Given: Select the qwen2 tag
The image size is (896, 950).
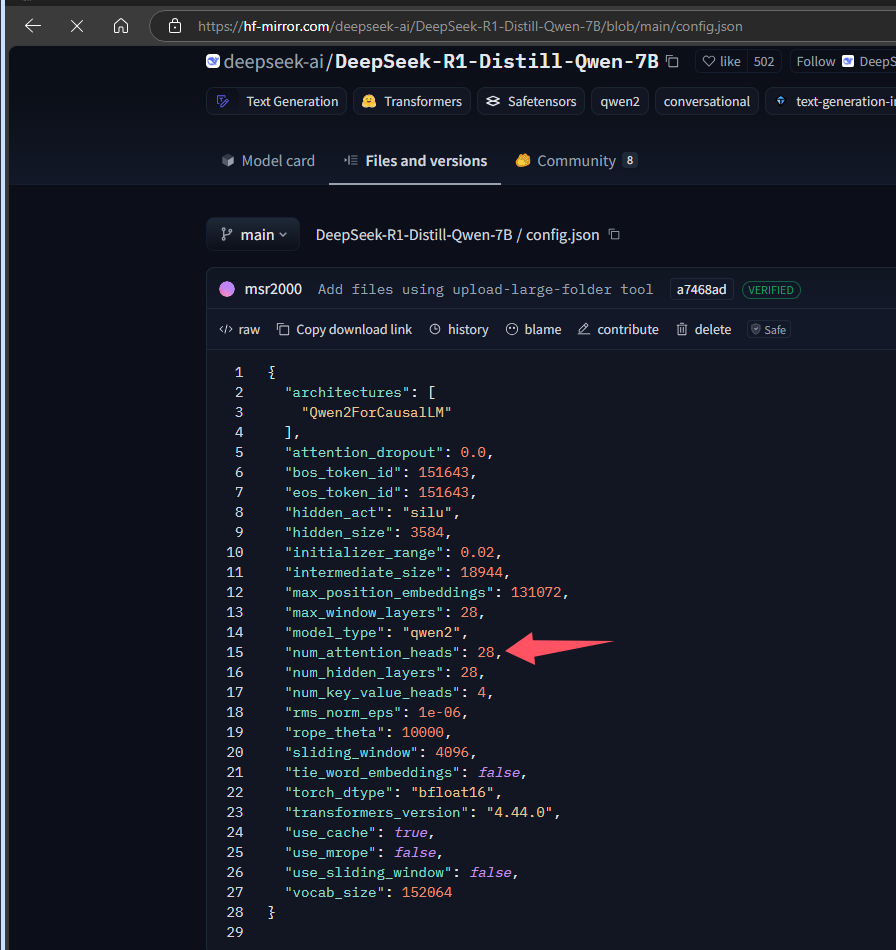Looking at the screenshot, I should [620, 101].
